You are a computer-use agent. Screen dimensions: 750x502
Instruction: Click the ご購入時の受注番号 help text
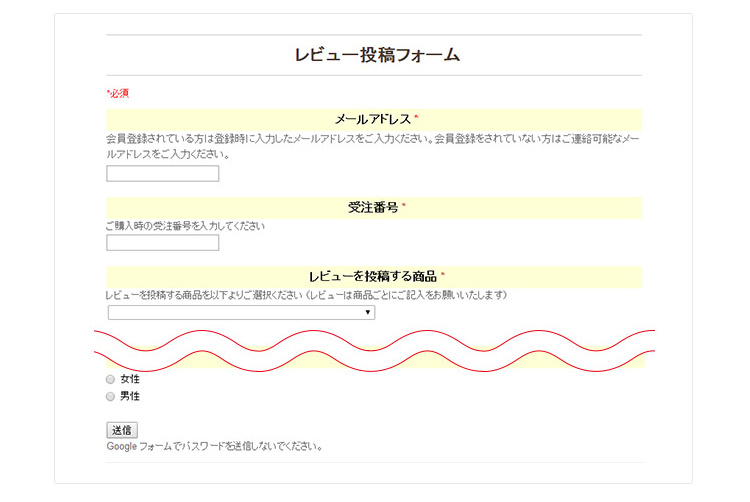(185, 226)
